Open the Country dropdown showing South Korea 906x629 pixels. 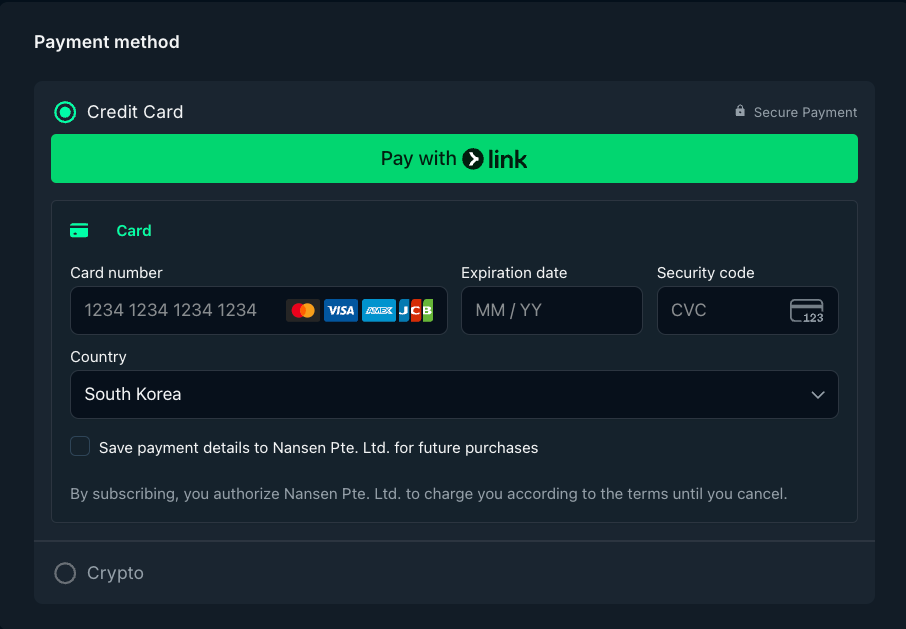[x=454, y=394]
